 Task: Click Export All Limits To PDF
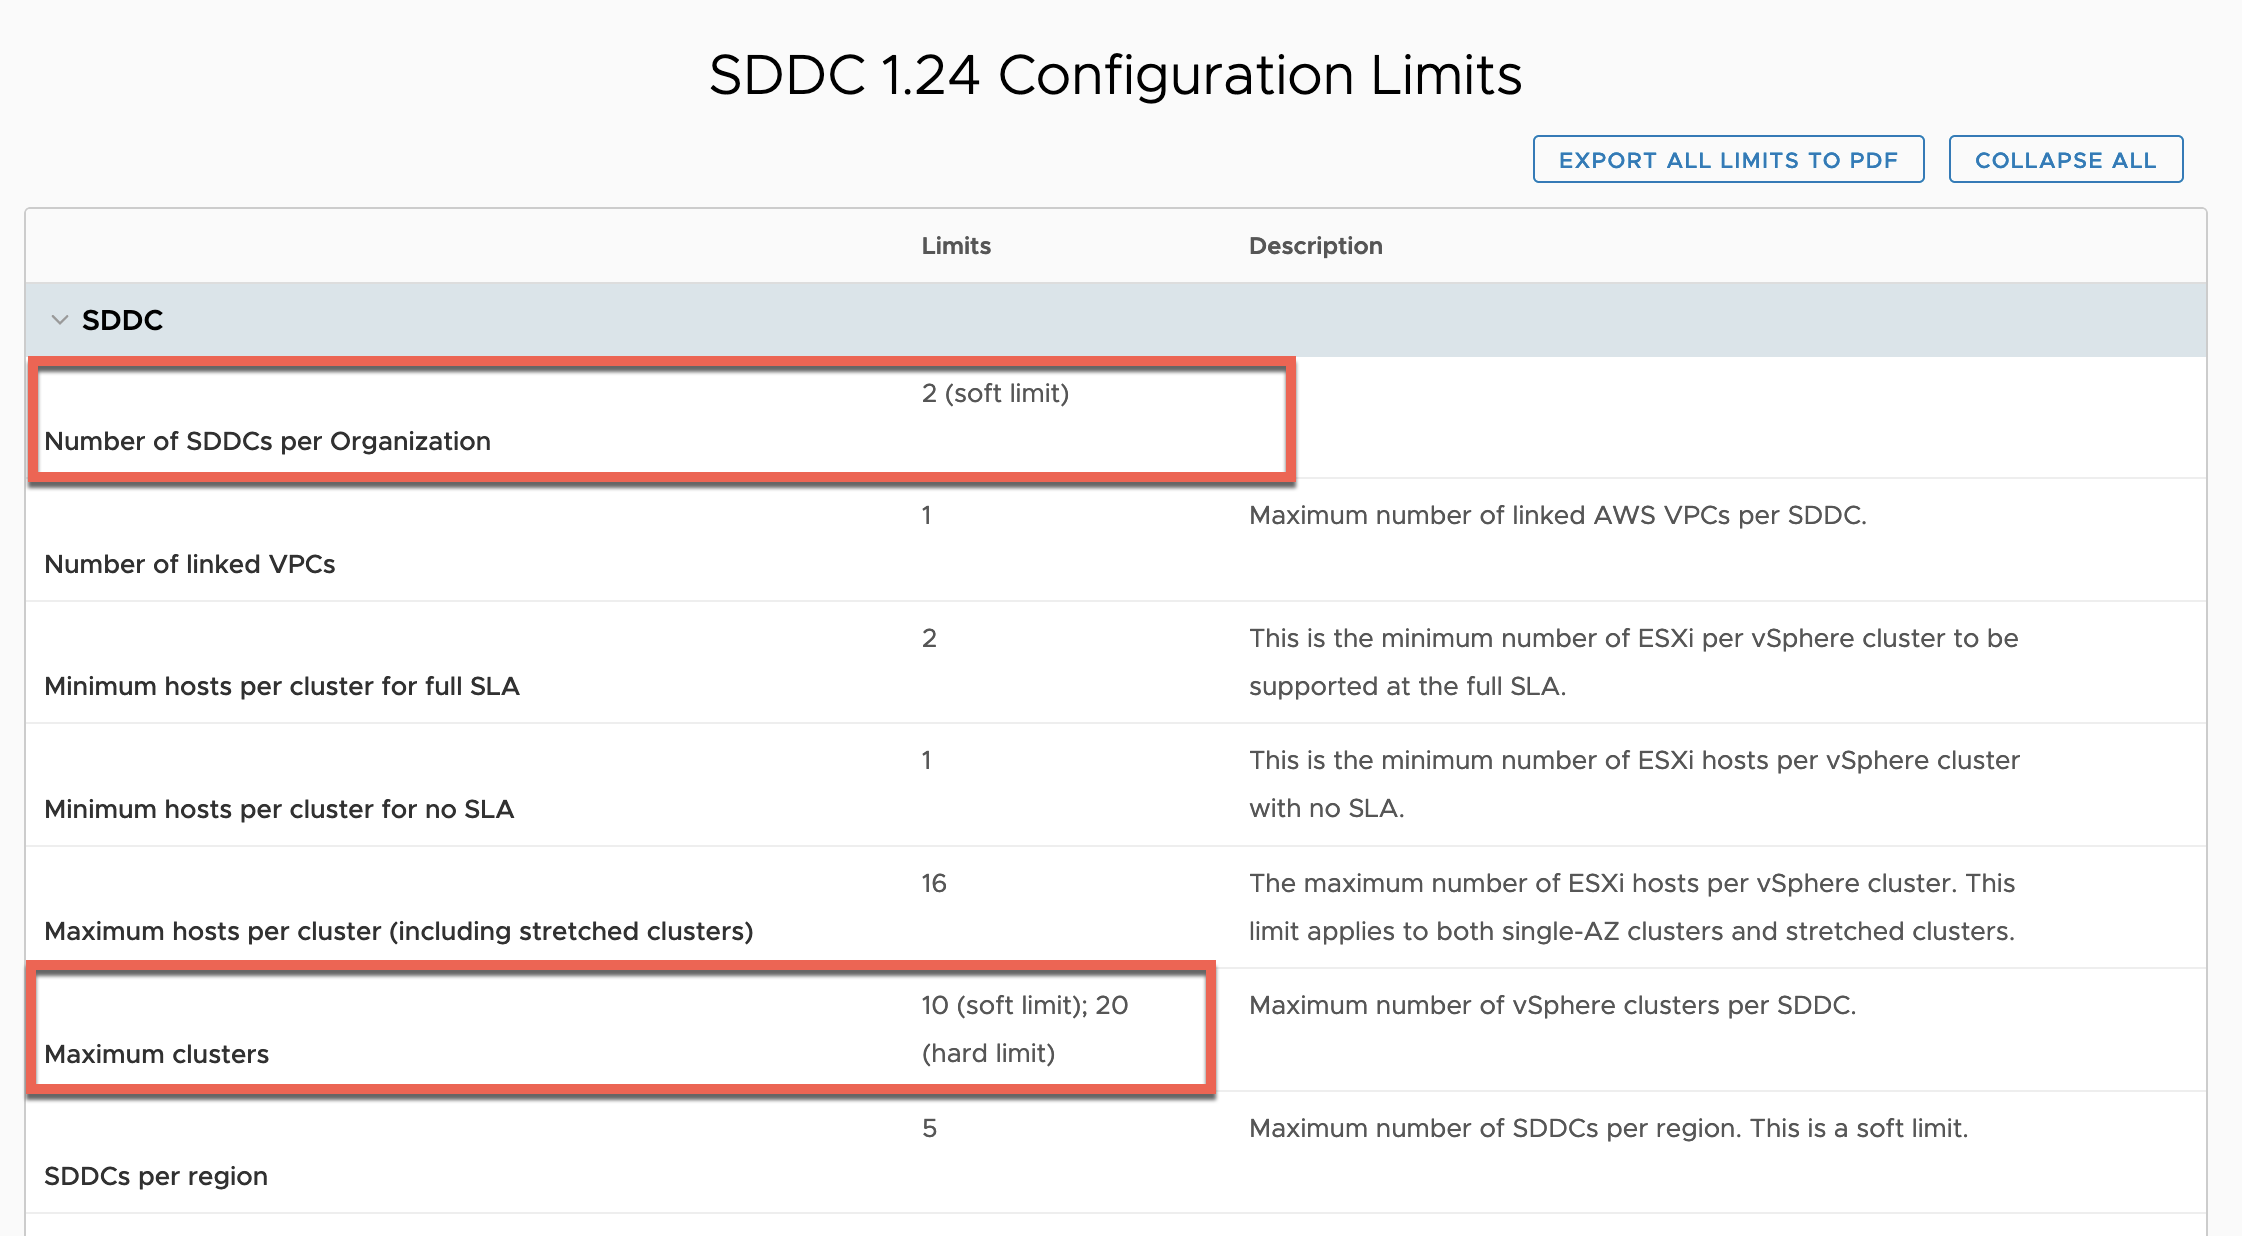tap(1727, 159)
